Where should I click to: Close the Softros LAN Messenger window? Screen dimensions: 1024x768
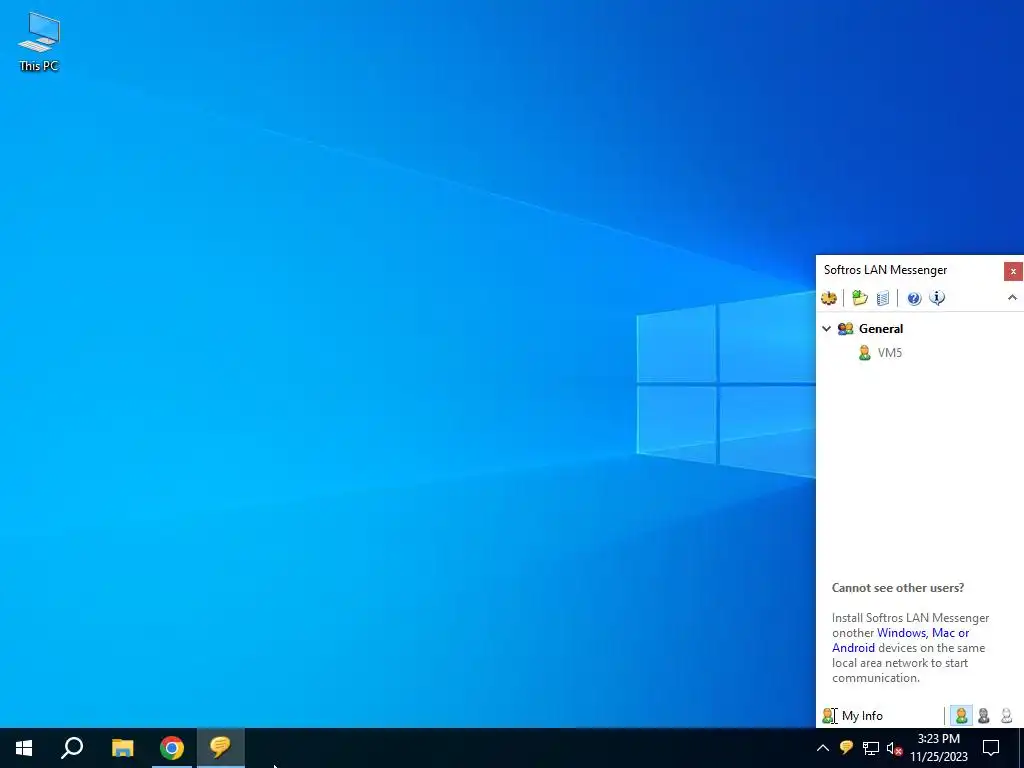[1013, 271]
